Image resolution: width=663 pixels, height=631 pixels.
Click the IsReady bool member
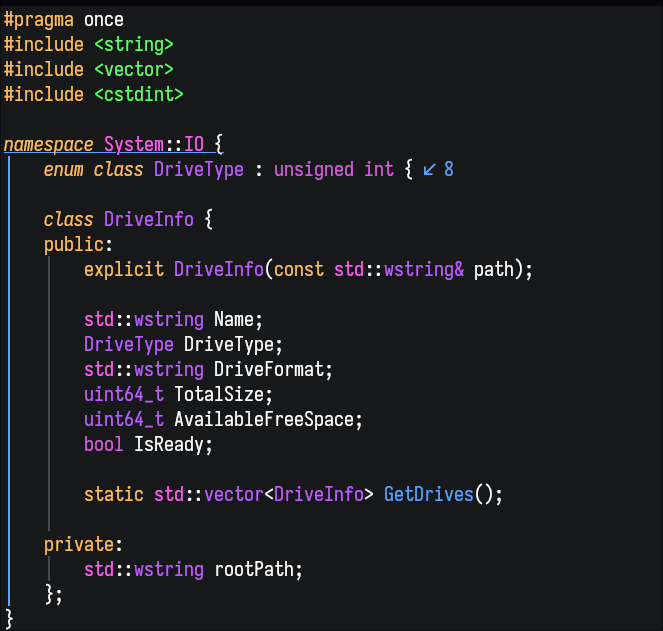[x=169, y=444]
